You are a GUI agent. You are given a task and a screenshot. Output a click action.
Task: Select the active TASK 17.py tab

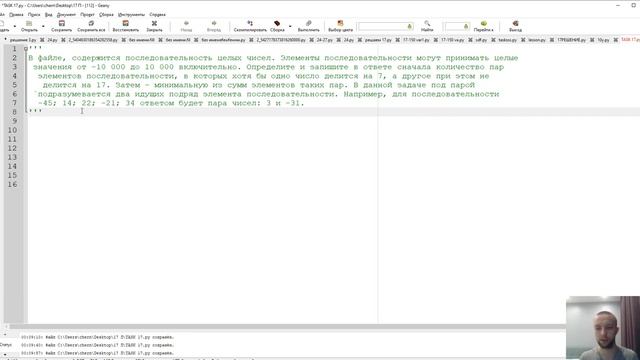point(630,40)
